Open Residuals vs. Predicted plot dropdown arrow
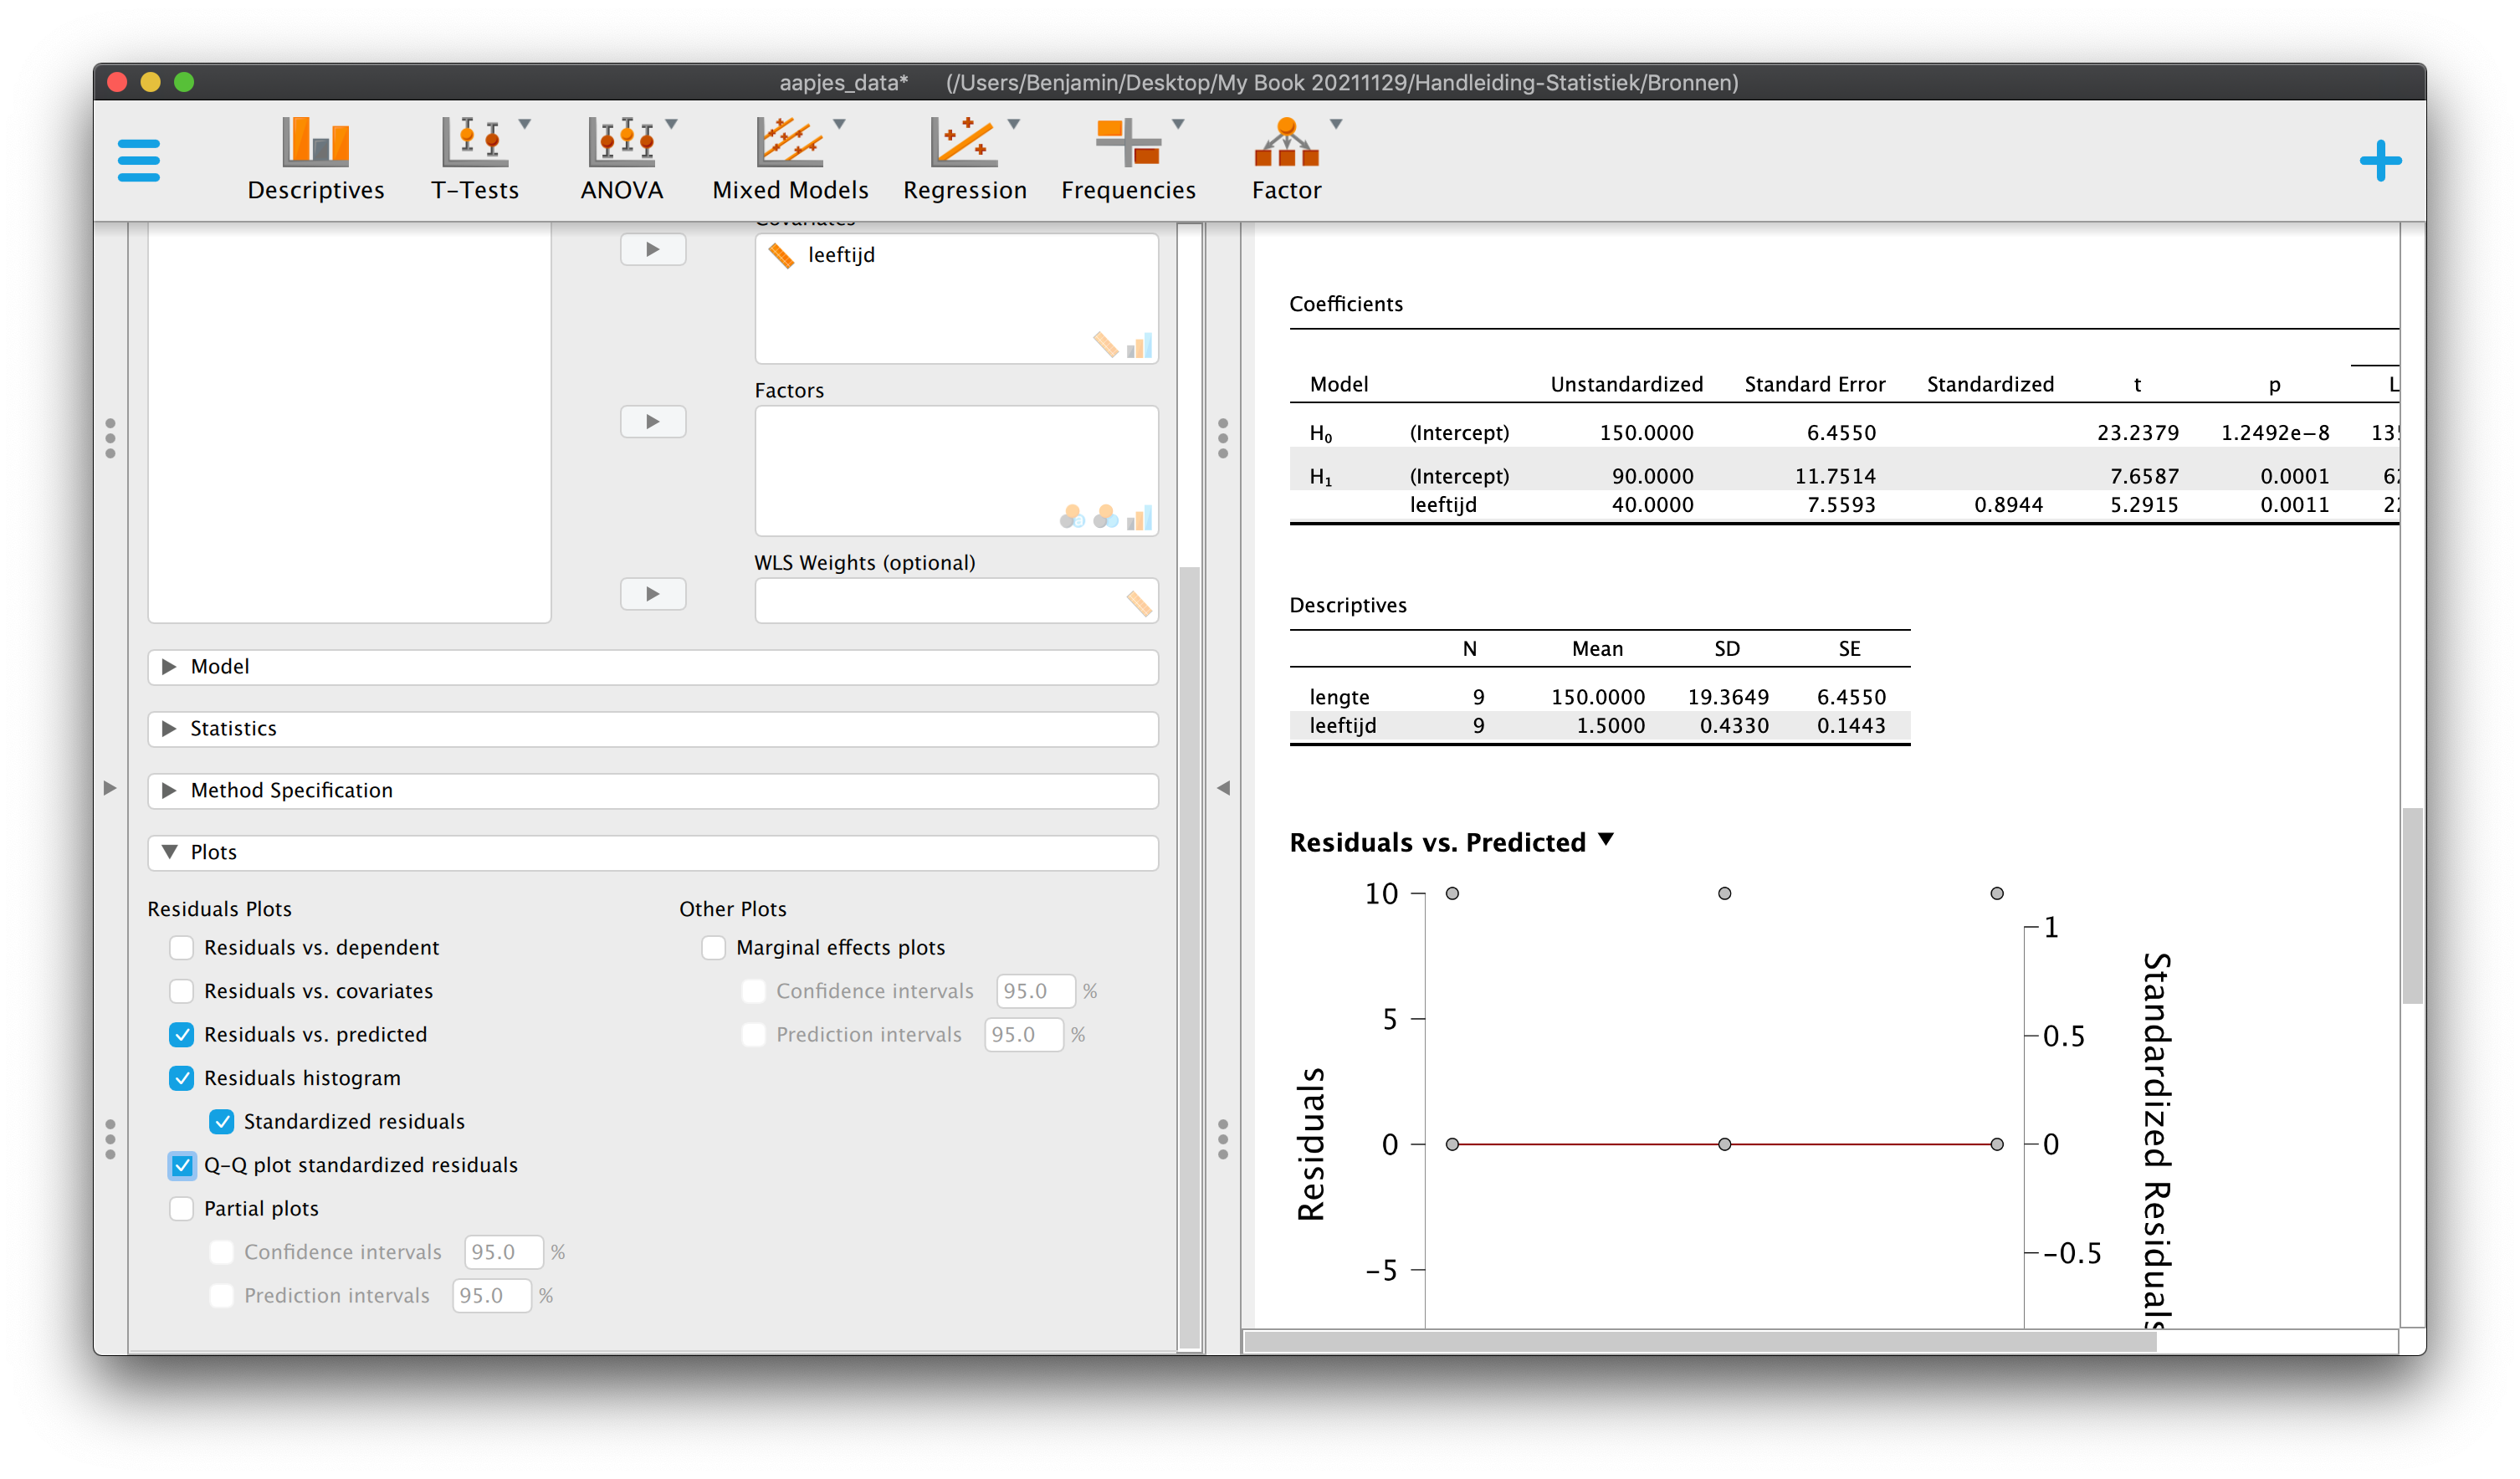2520x1479 pixels. (x=1606, y=840)
